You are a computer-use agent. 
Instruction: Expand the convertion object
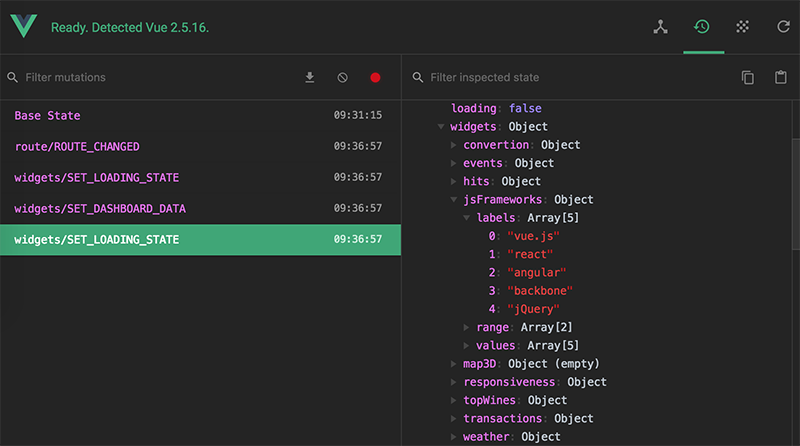click(453, 145)
